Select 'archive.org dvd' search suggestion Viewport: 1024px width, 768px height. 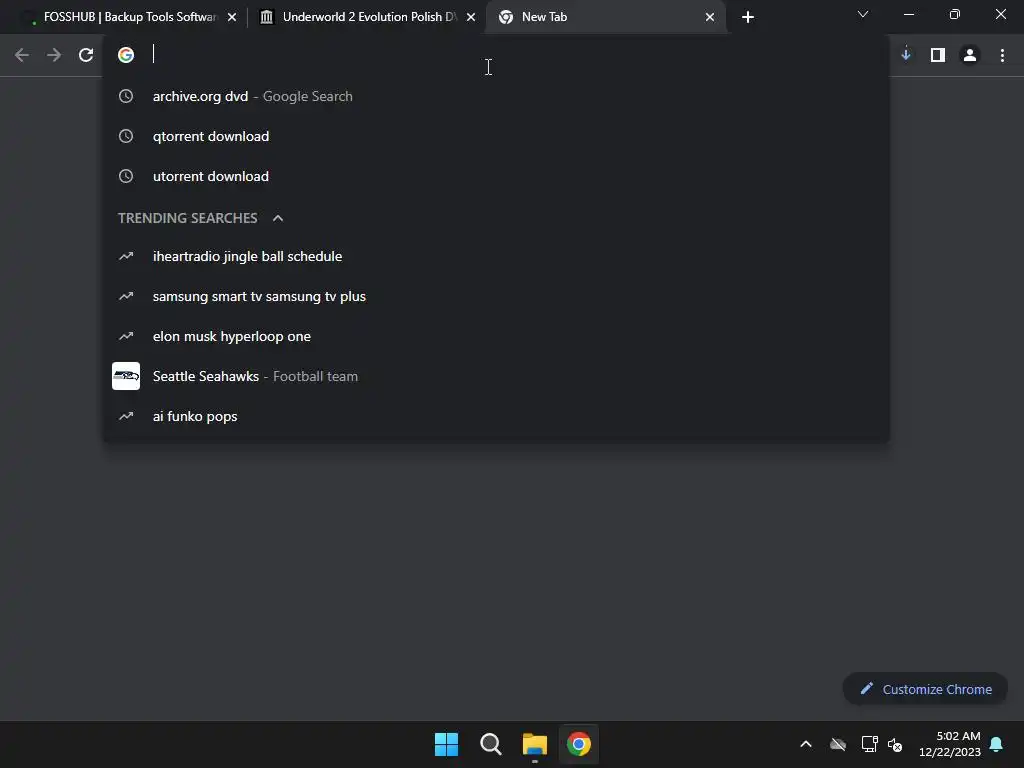click(x=496, y=96)
